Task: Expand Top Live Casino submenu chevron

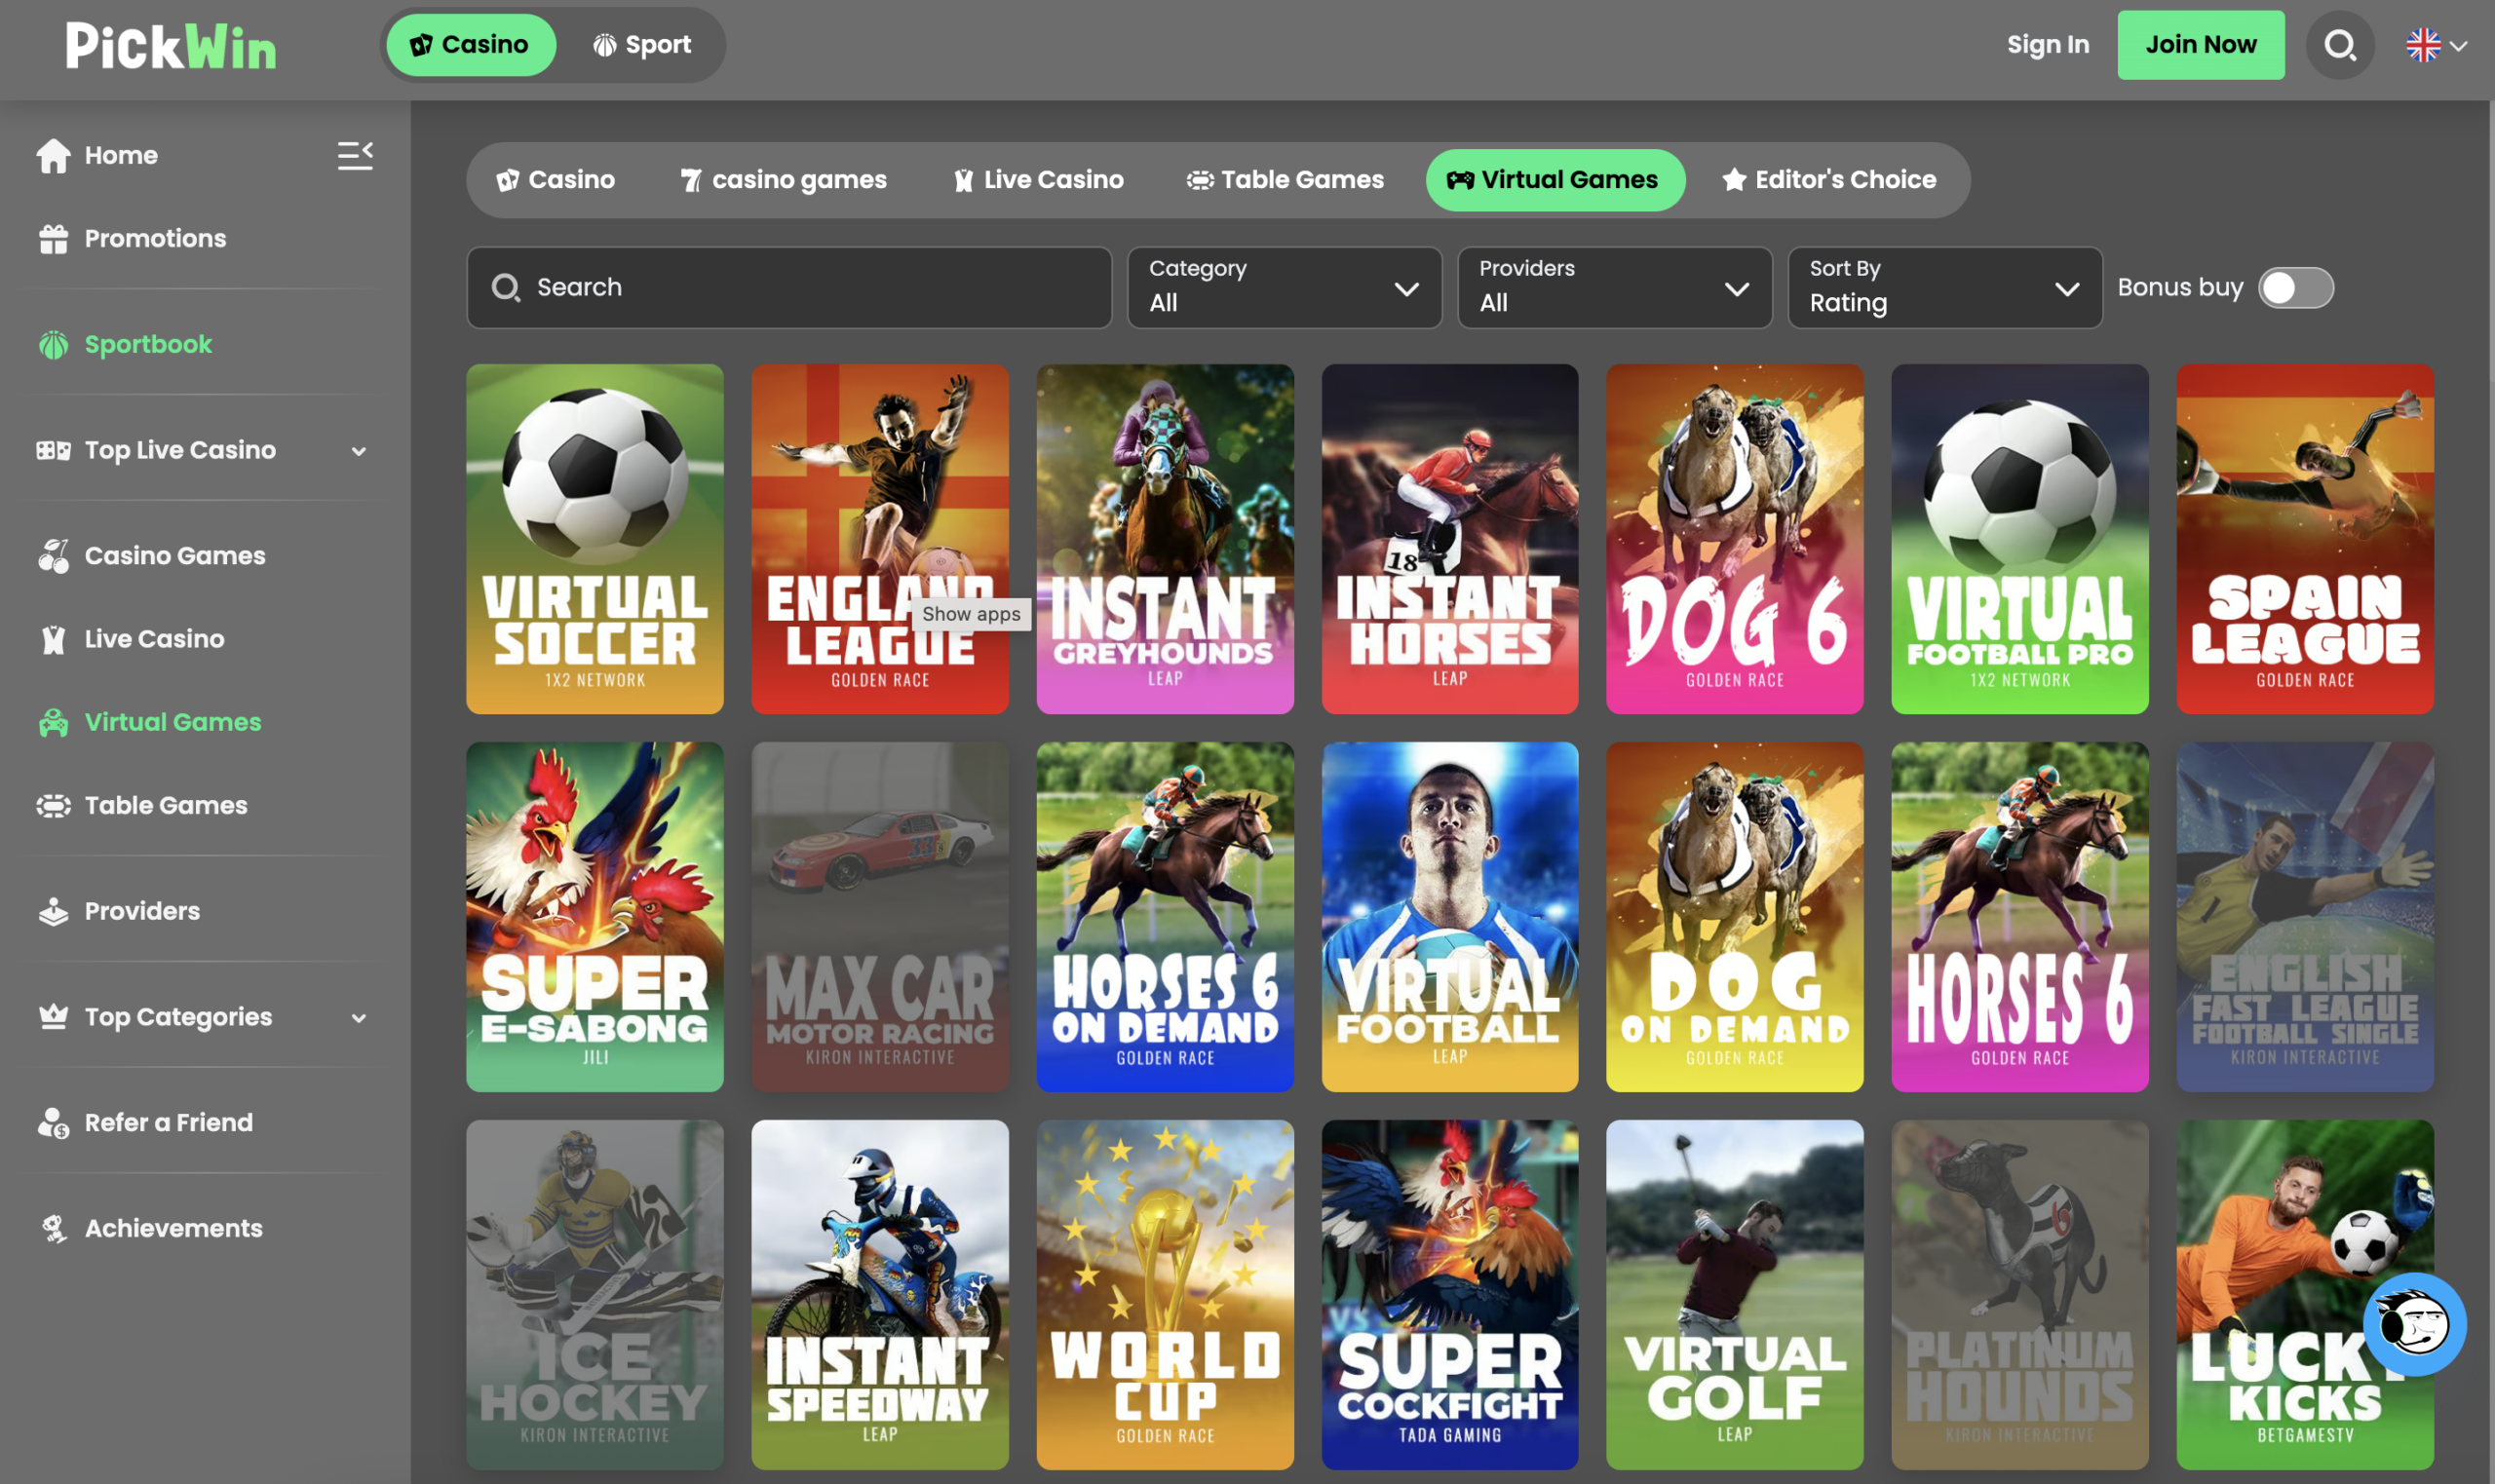Action: point(358,451)
